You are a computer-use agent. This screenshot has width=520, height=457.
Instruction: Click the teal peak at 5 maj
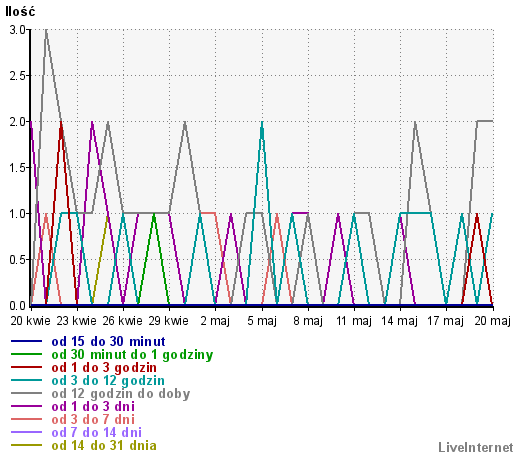coord(262,123)
